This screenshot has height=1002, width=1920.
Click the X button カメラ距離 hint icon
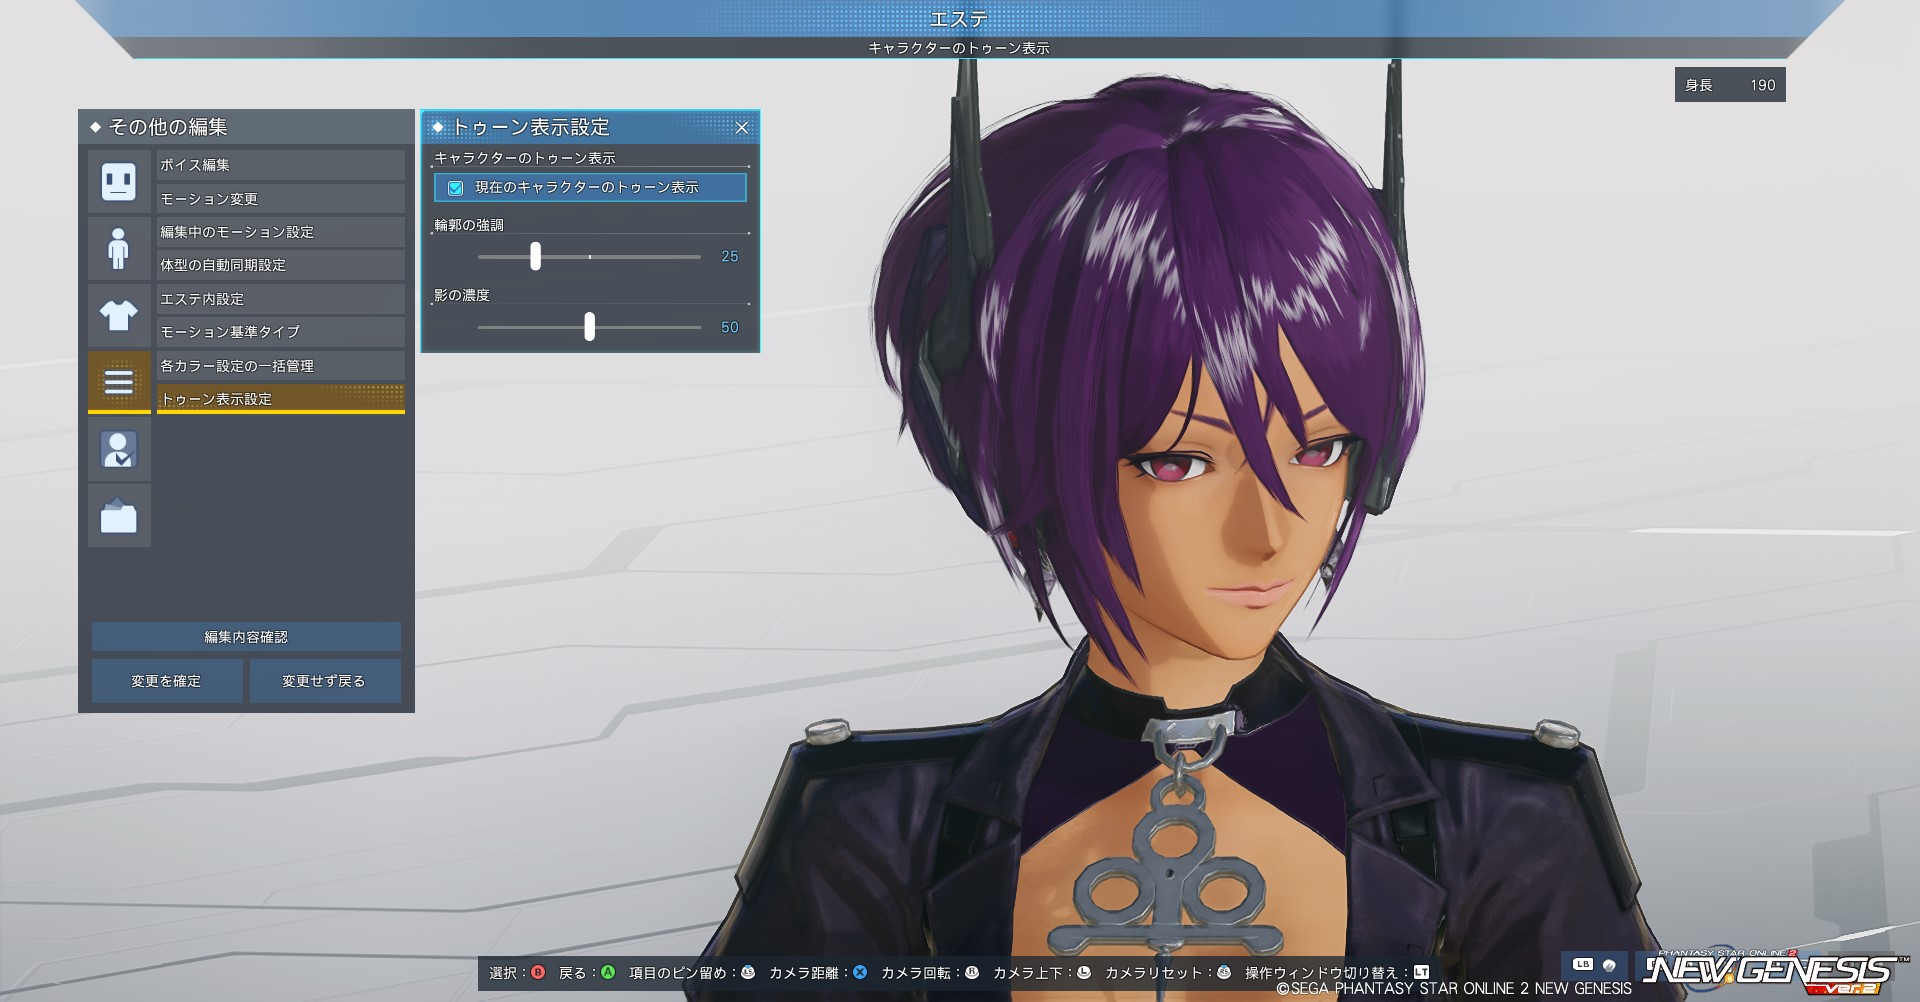coord(859,972)
